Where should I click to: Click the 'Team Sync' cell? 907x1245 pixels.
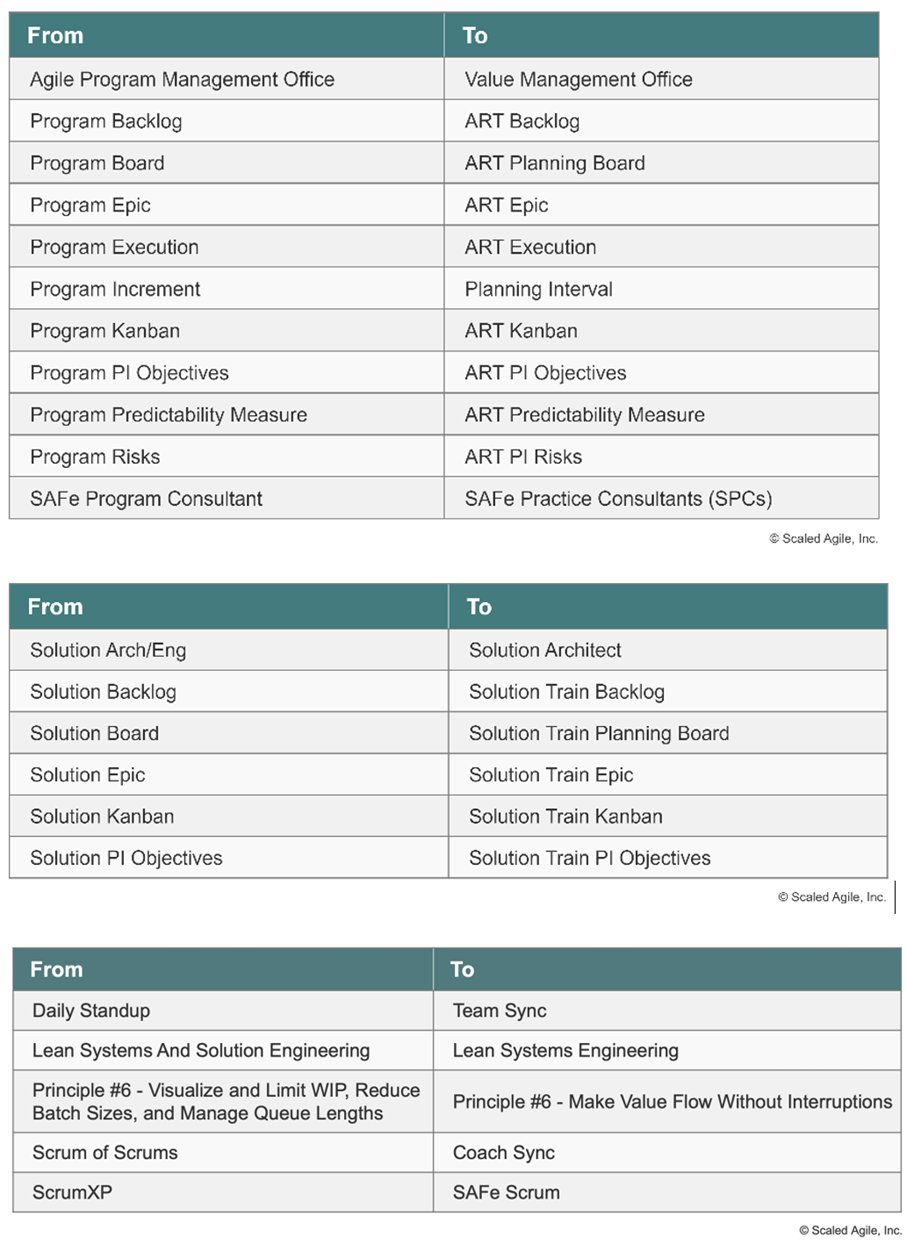coord(667,1011)
